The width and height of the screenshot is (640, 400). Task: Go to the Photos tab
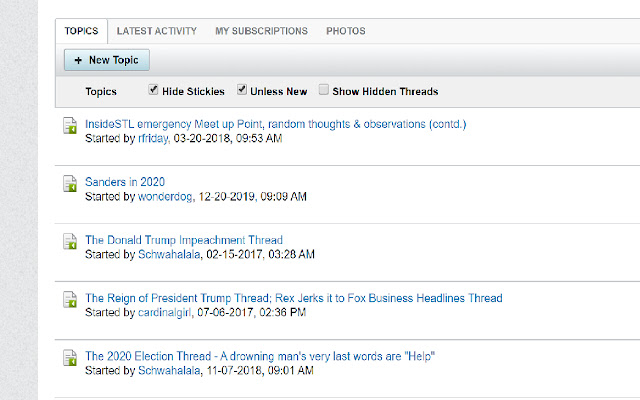point(346,31)
